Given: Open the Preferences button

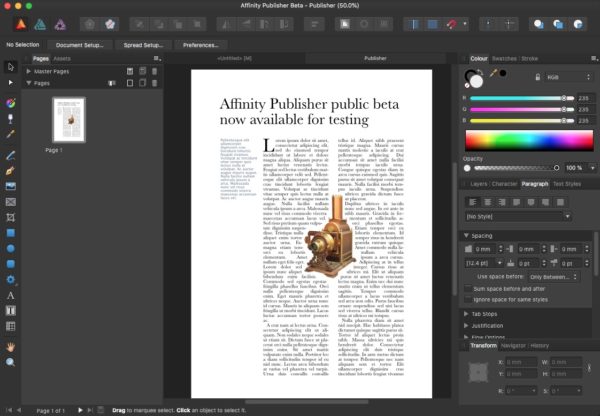Looking at the screenshot, I should click(x=201, y=45).
